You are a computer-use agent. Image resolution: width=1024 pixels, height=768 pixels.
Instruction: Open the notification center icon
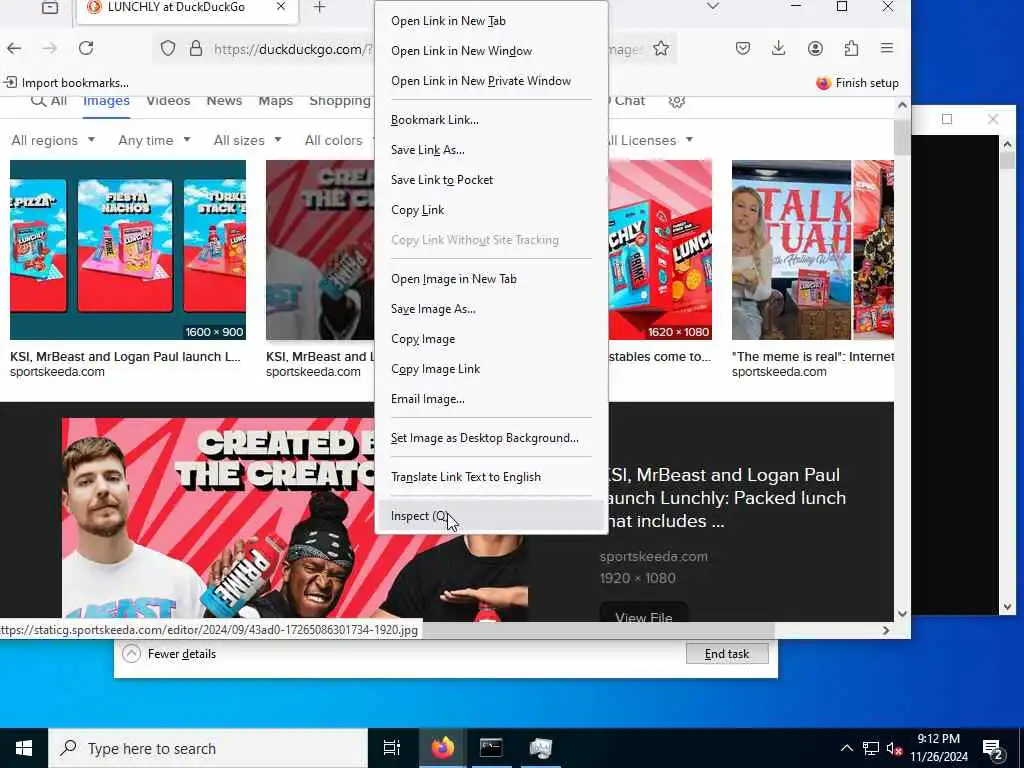tap(993, 749)
